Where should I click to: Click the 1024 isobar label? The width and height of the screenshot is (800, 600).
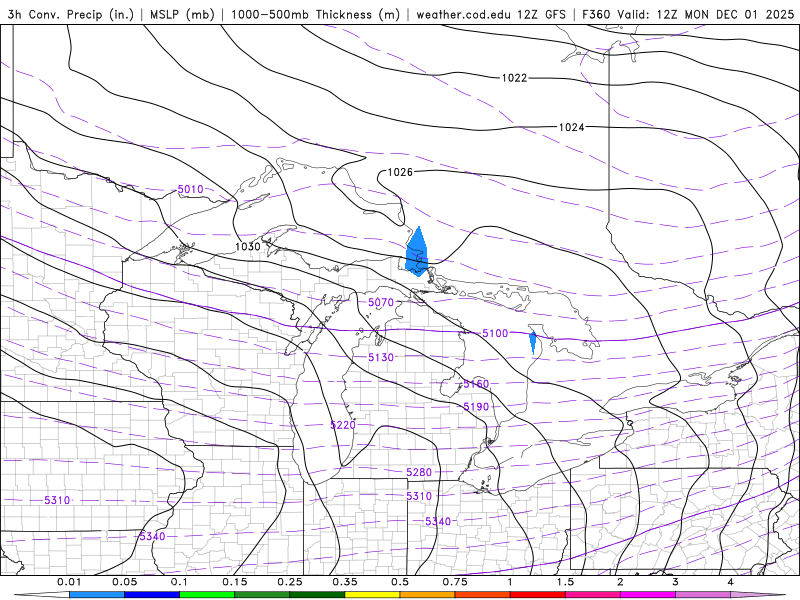click(x=571, y=127)
